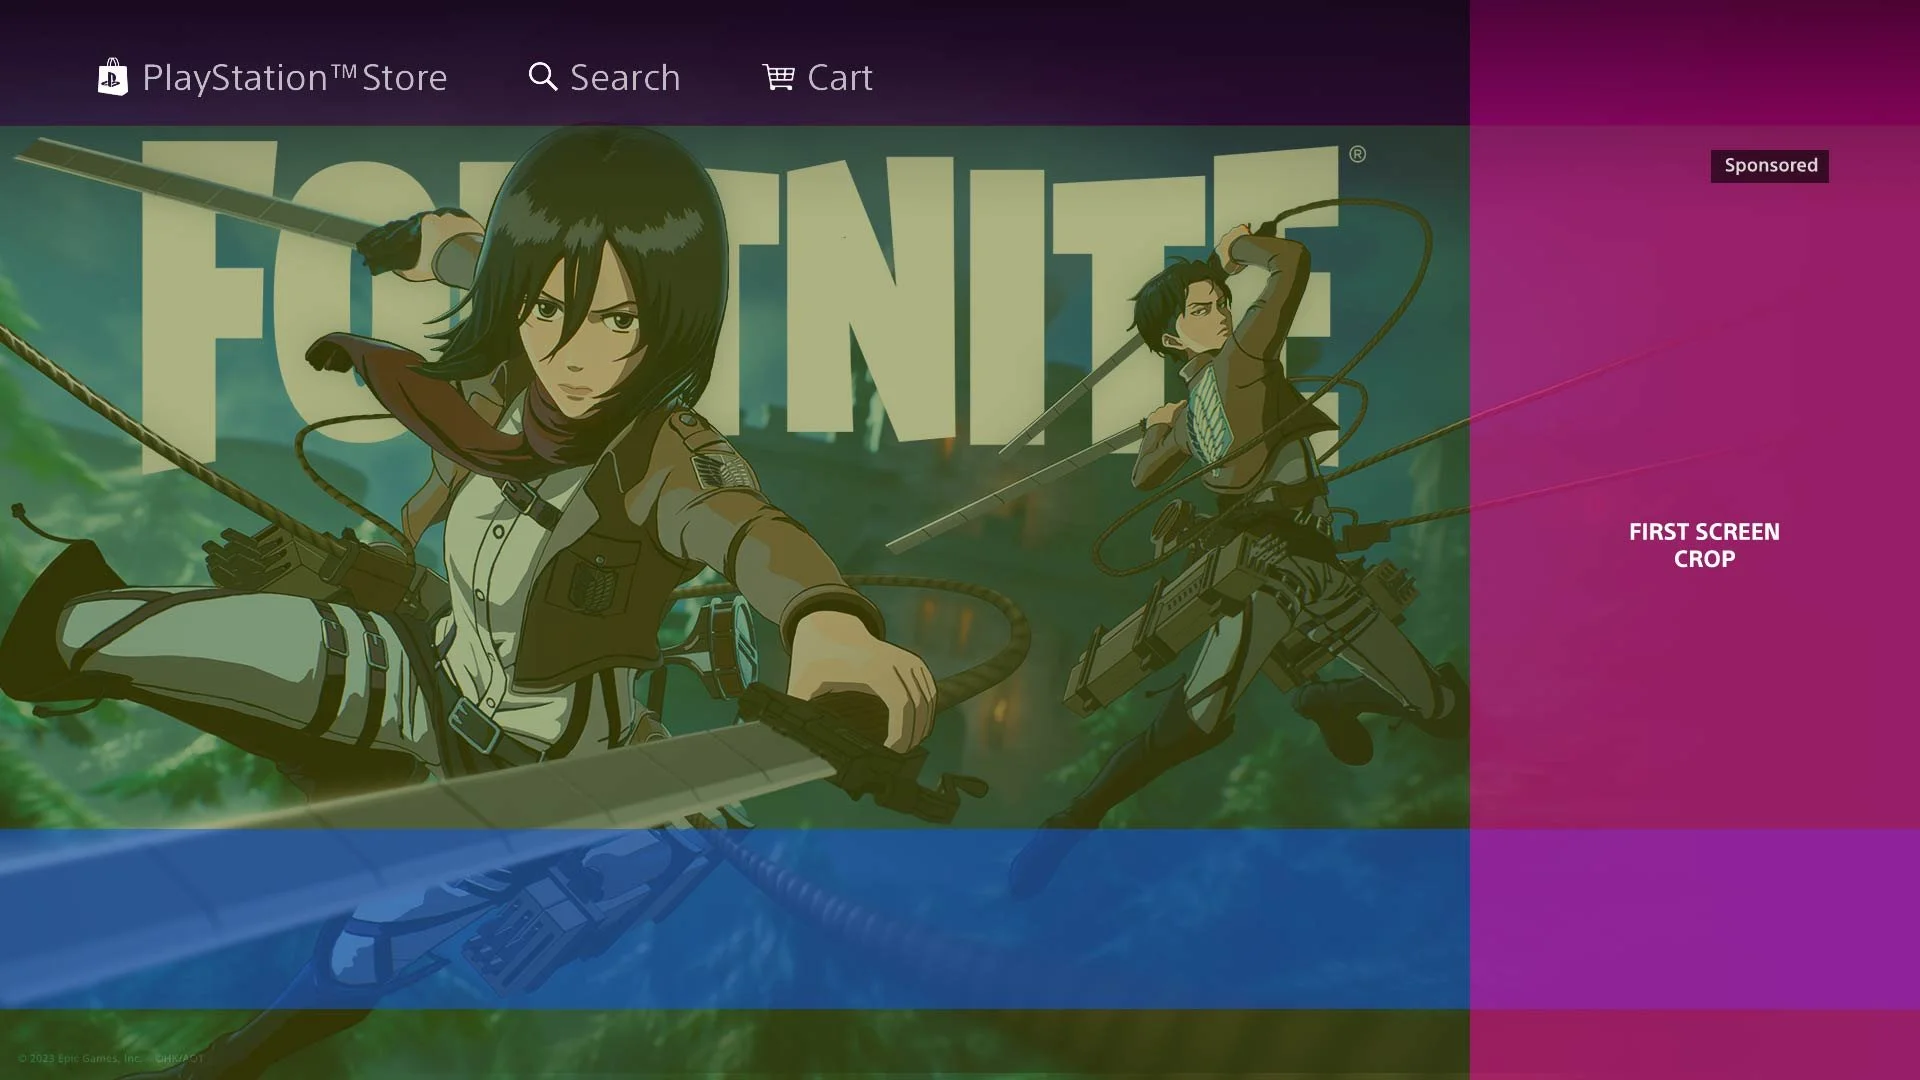The height and width of the screenshot is (1080, 1920).
Task: Click the Search magnifying glass icon
Action: point(543,77)
